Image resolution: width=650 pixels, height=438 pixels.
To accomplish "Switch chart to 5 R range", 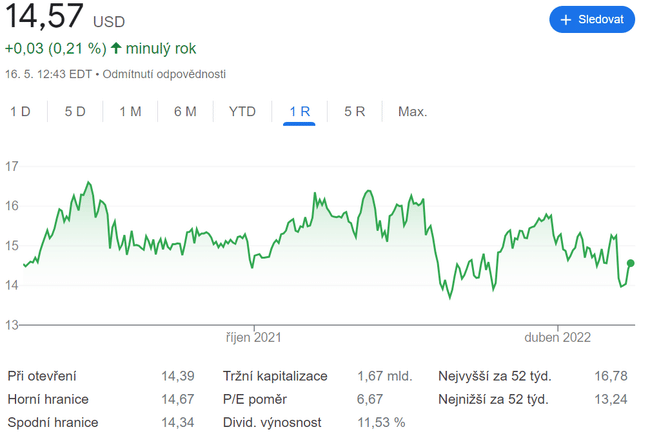I will 355,111.
